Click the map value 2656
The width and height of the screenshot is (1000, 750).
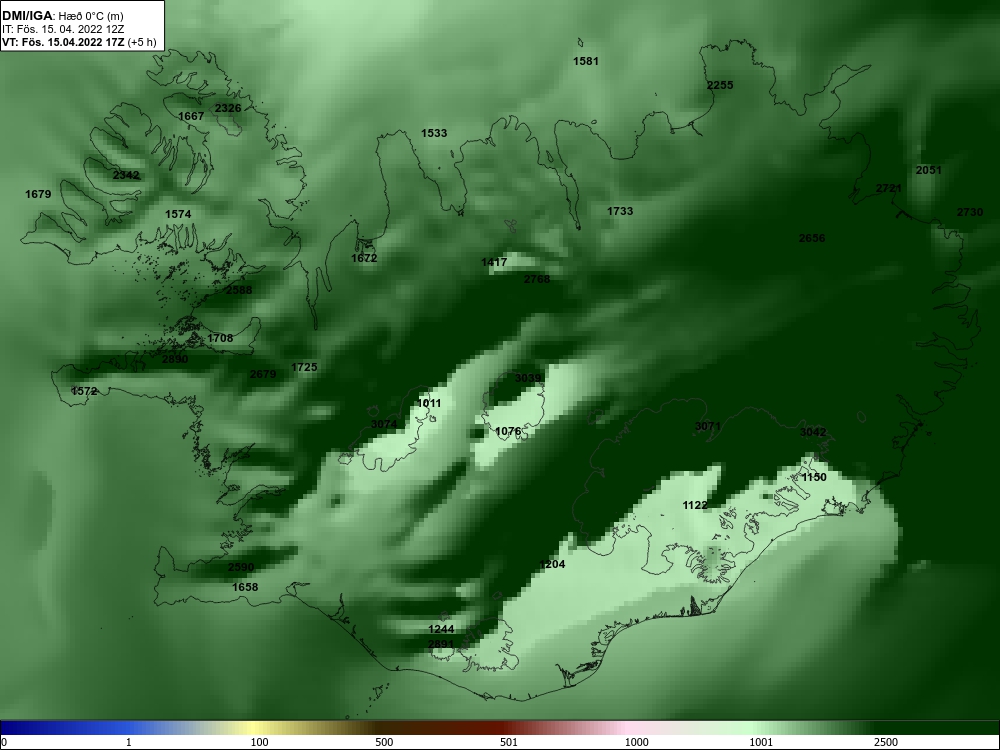pos(811,239)
